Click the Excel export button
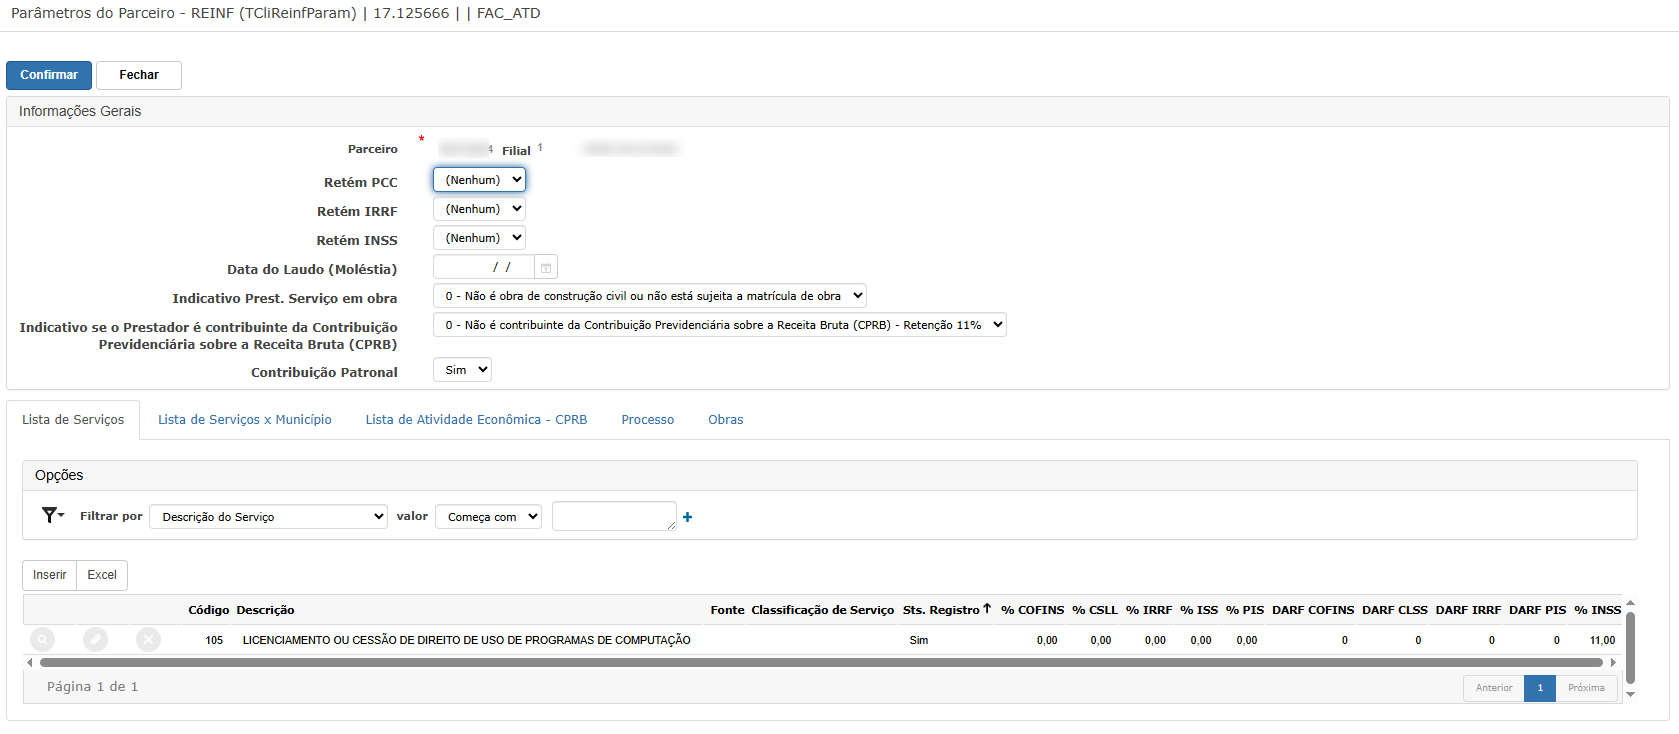 [x=102, y=575]
